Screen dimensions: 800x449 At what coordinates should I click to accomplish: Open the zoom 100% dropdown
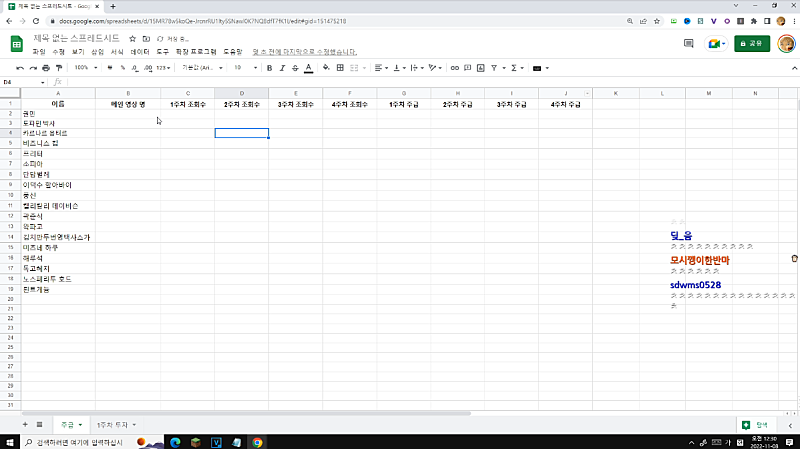click(x=85, y=68)
